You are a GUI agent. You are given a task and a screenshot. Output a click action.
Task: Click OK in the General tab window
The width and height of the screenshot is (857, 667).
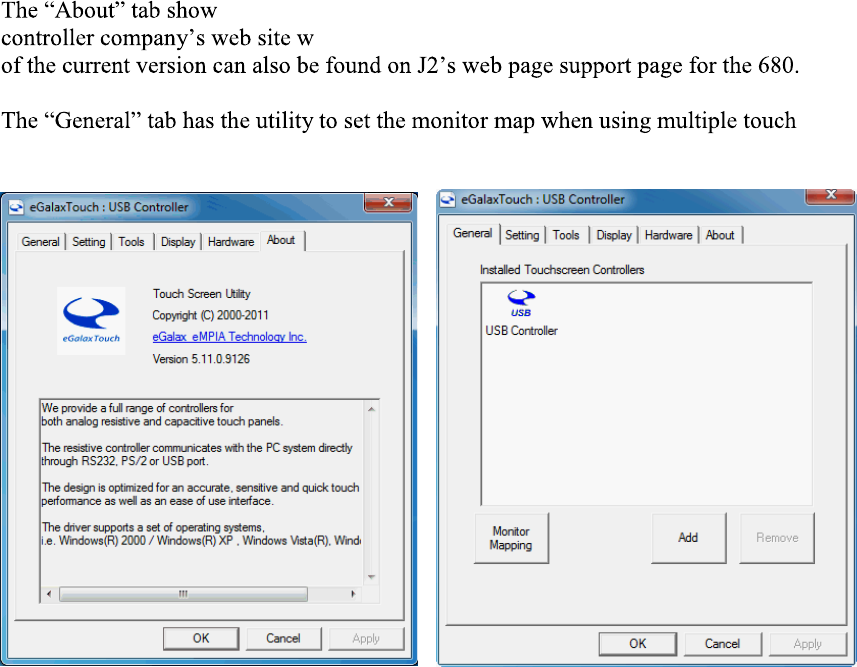tap(638, 644)
